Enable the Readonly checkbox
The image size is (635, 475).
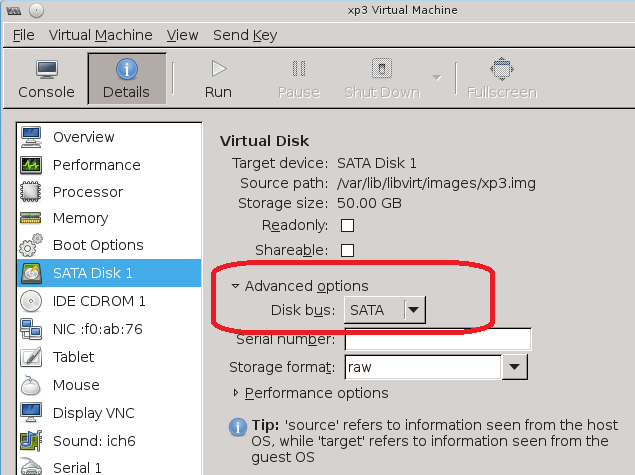(348, 225)
